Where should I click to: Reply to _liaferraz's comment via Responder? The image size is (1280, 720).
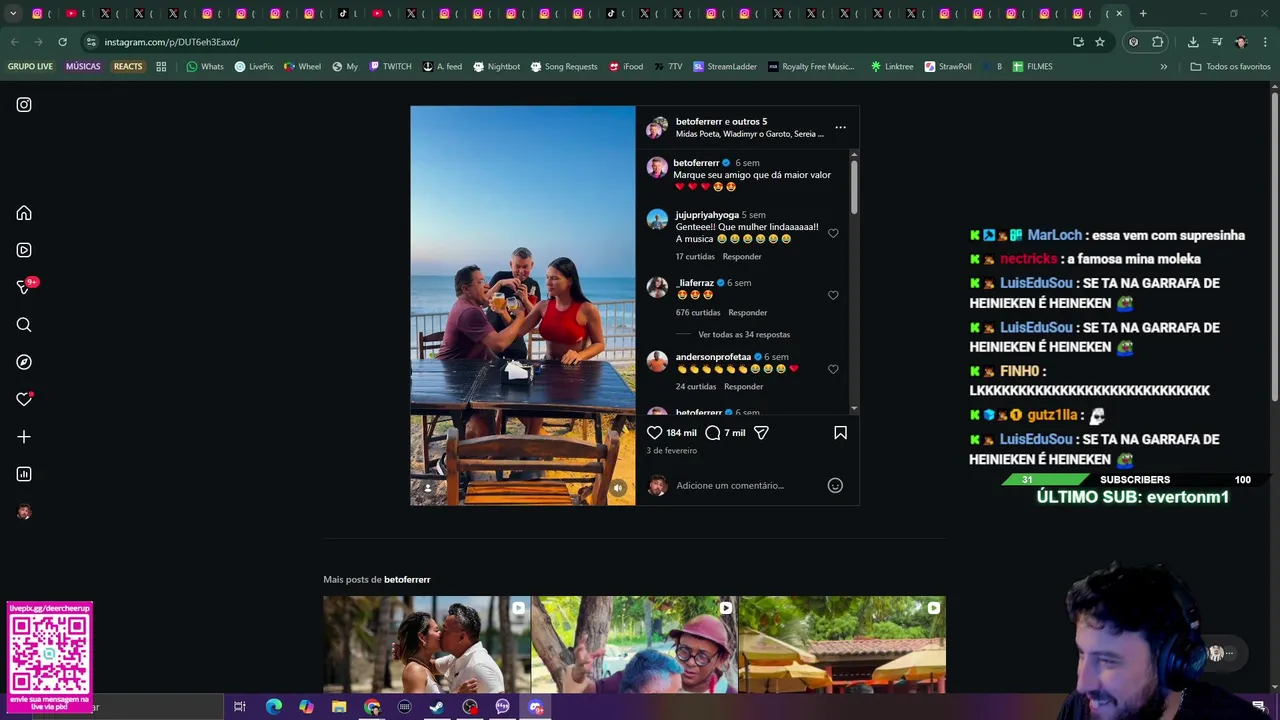(748, 313)
